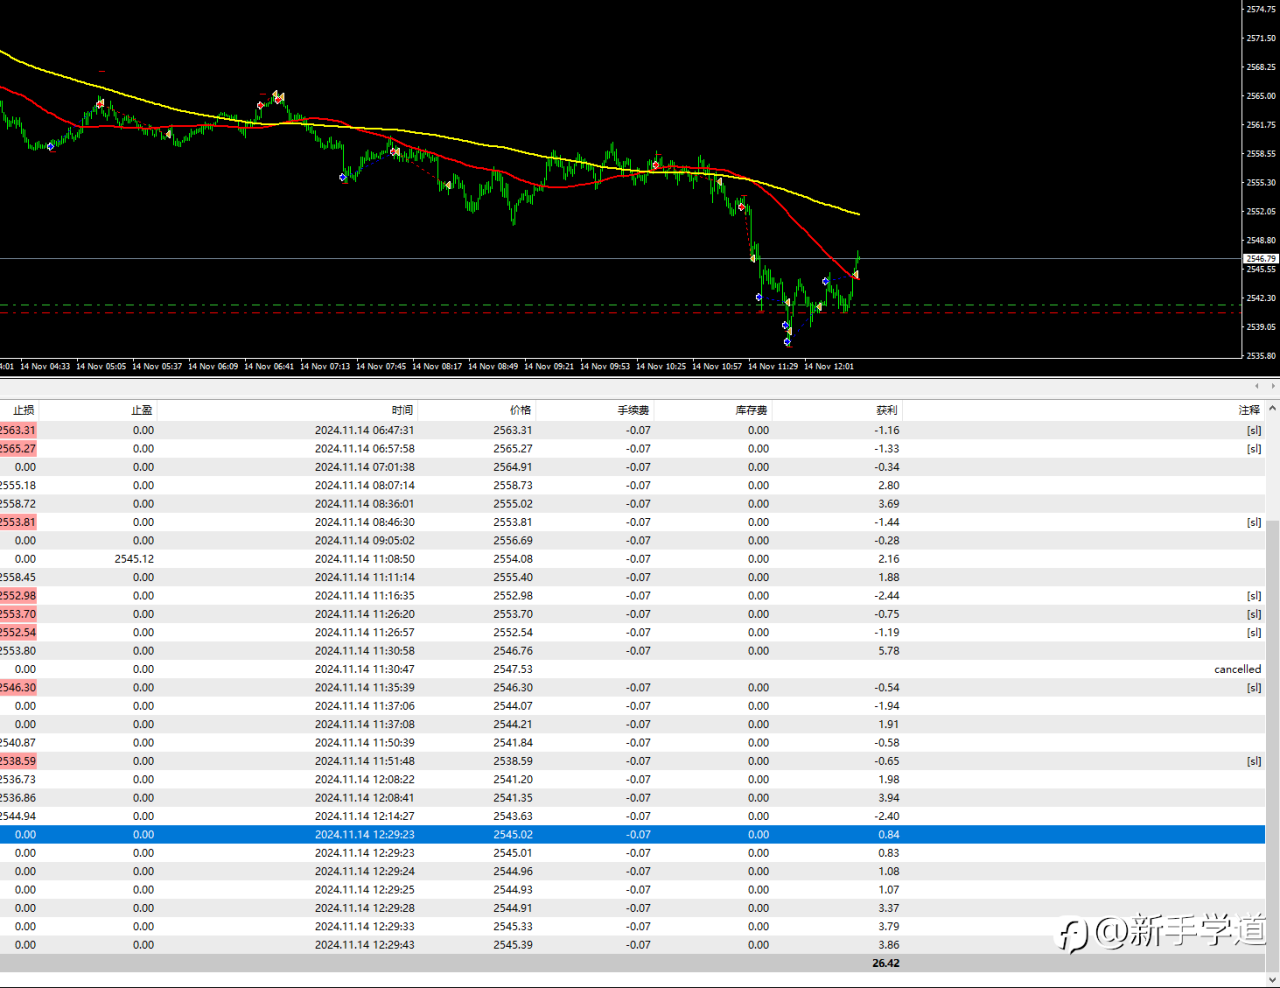Click the horizontal scrollbar right arrow below the chart
1280x988 pixels.
[1273, 386]
